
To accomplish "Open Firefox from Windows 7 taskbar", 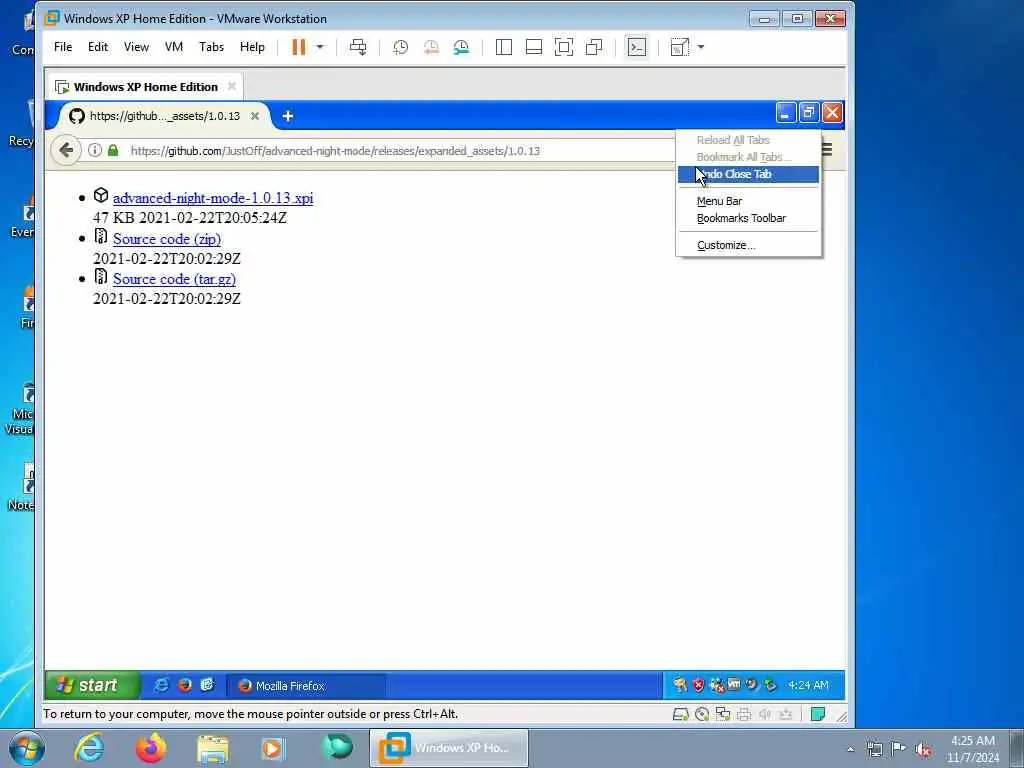I will (x=151, y=748).
